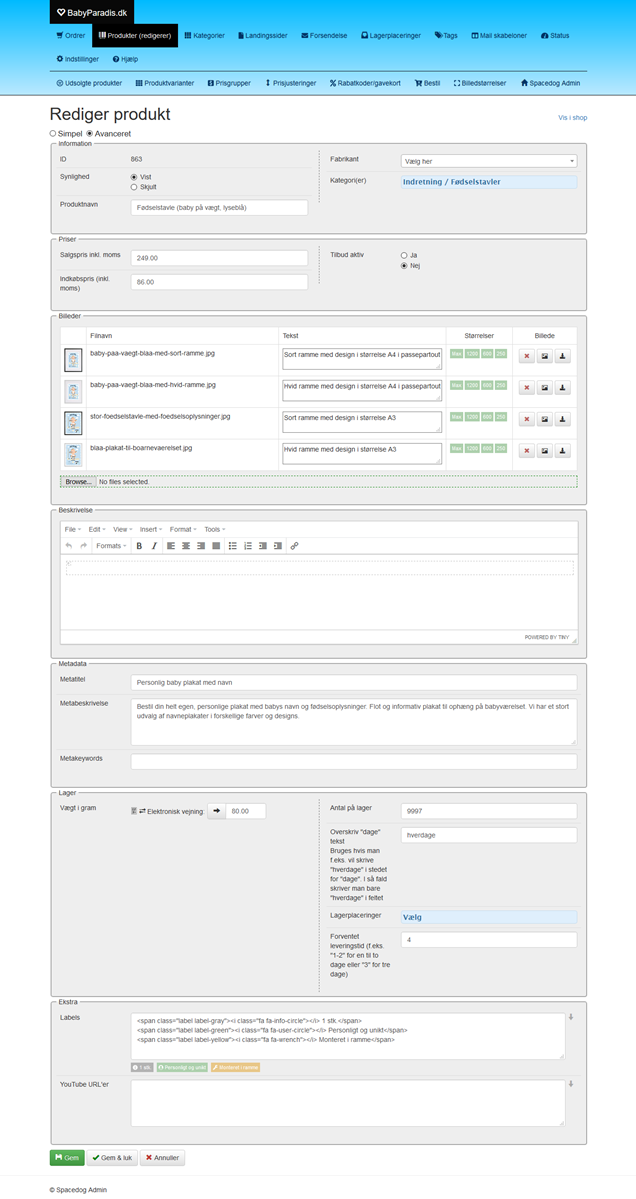Follow the Vis i shop link
Viewport: 636px width, 1199px height.
(572, 118)
